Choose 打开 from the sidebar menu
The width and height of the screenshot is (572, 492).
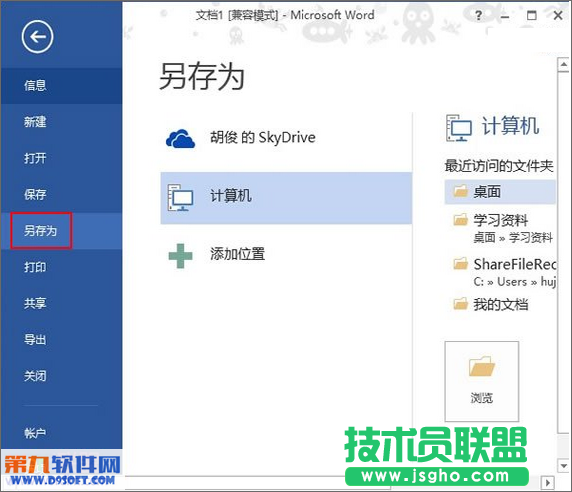61,158
